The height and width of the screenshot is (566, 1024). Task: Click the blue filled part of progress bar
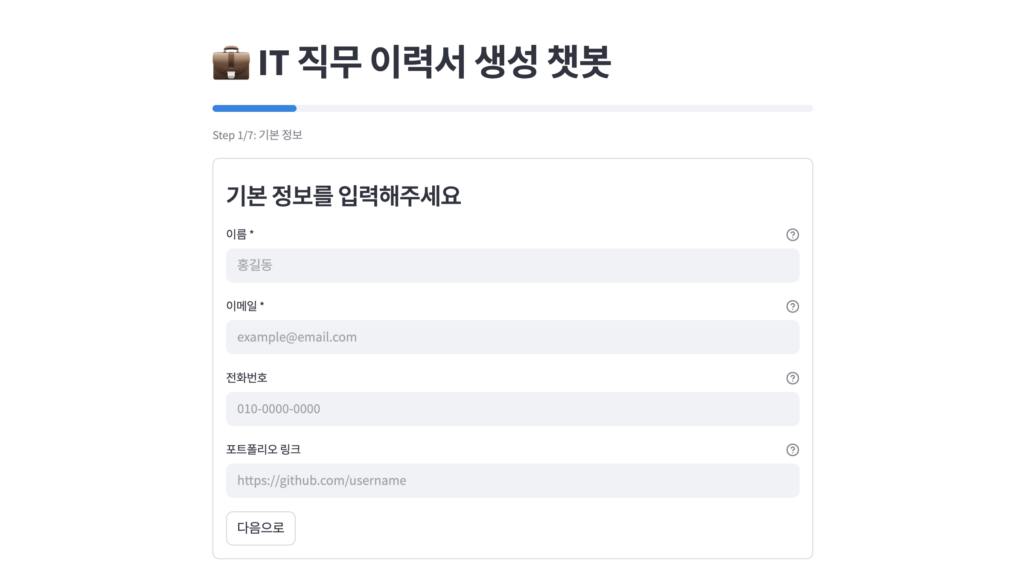[x=254, y=108]
